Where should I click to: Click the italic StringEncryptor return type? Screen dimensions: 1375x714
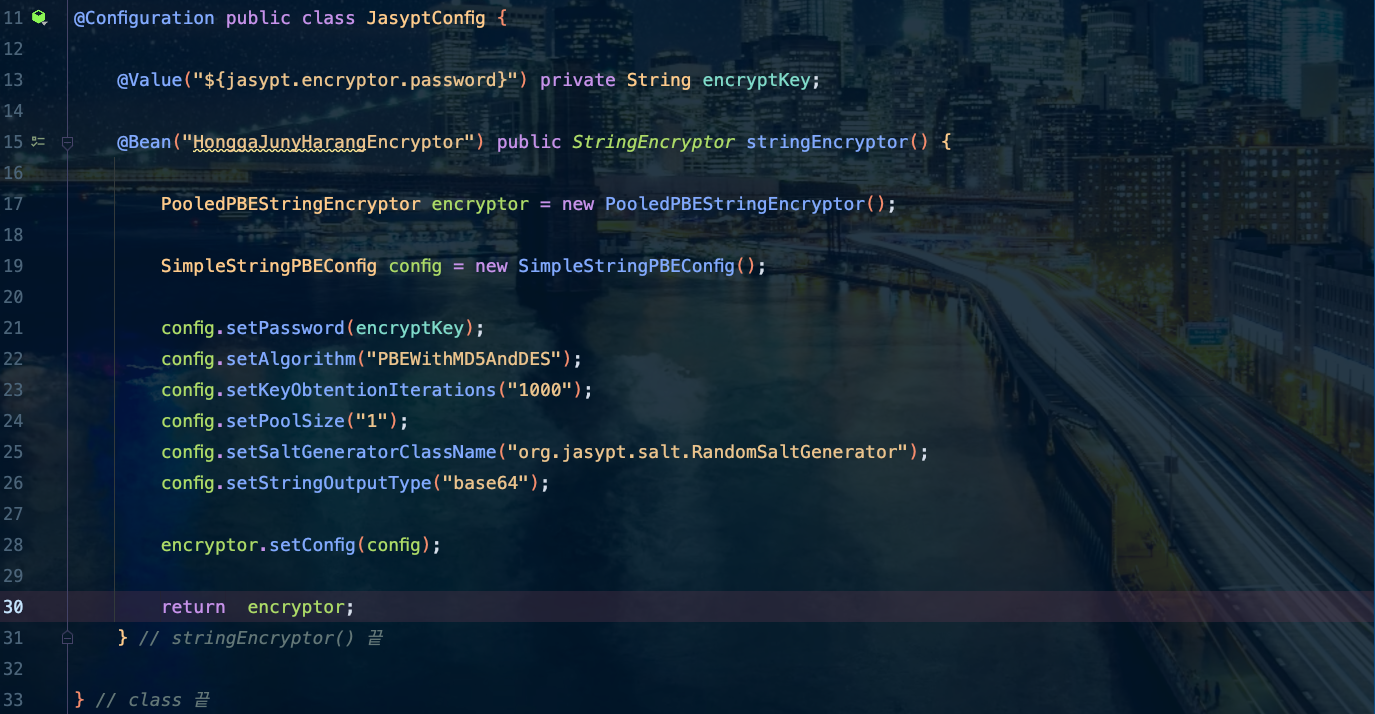tap(653, 142)
